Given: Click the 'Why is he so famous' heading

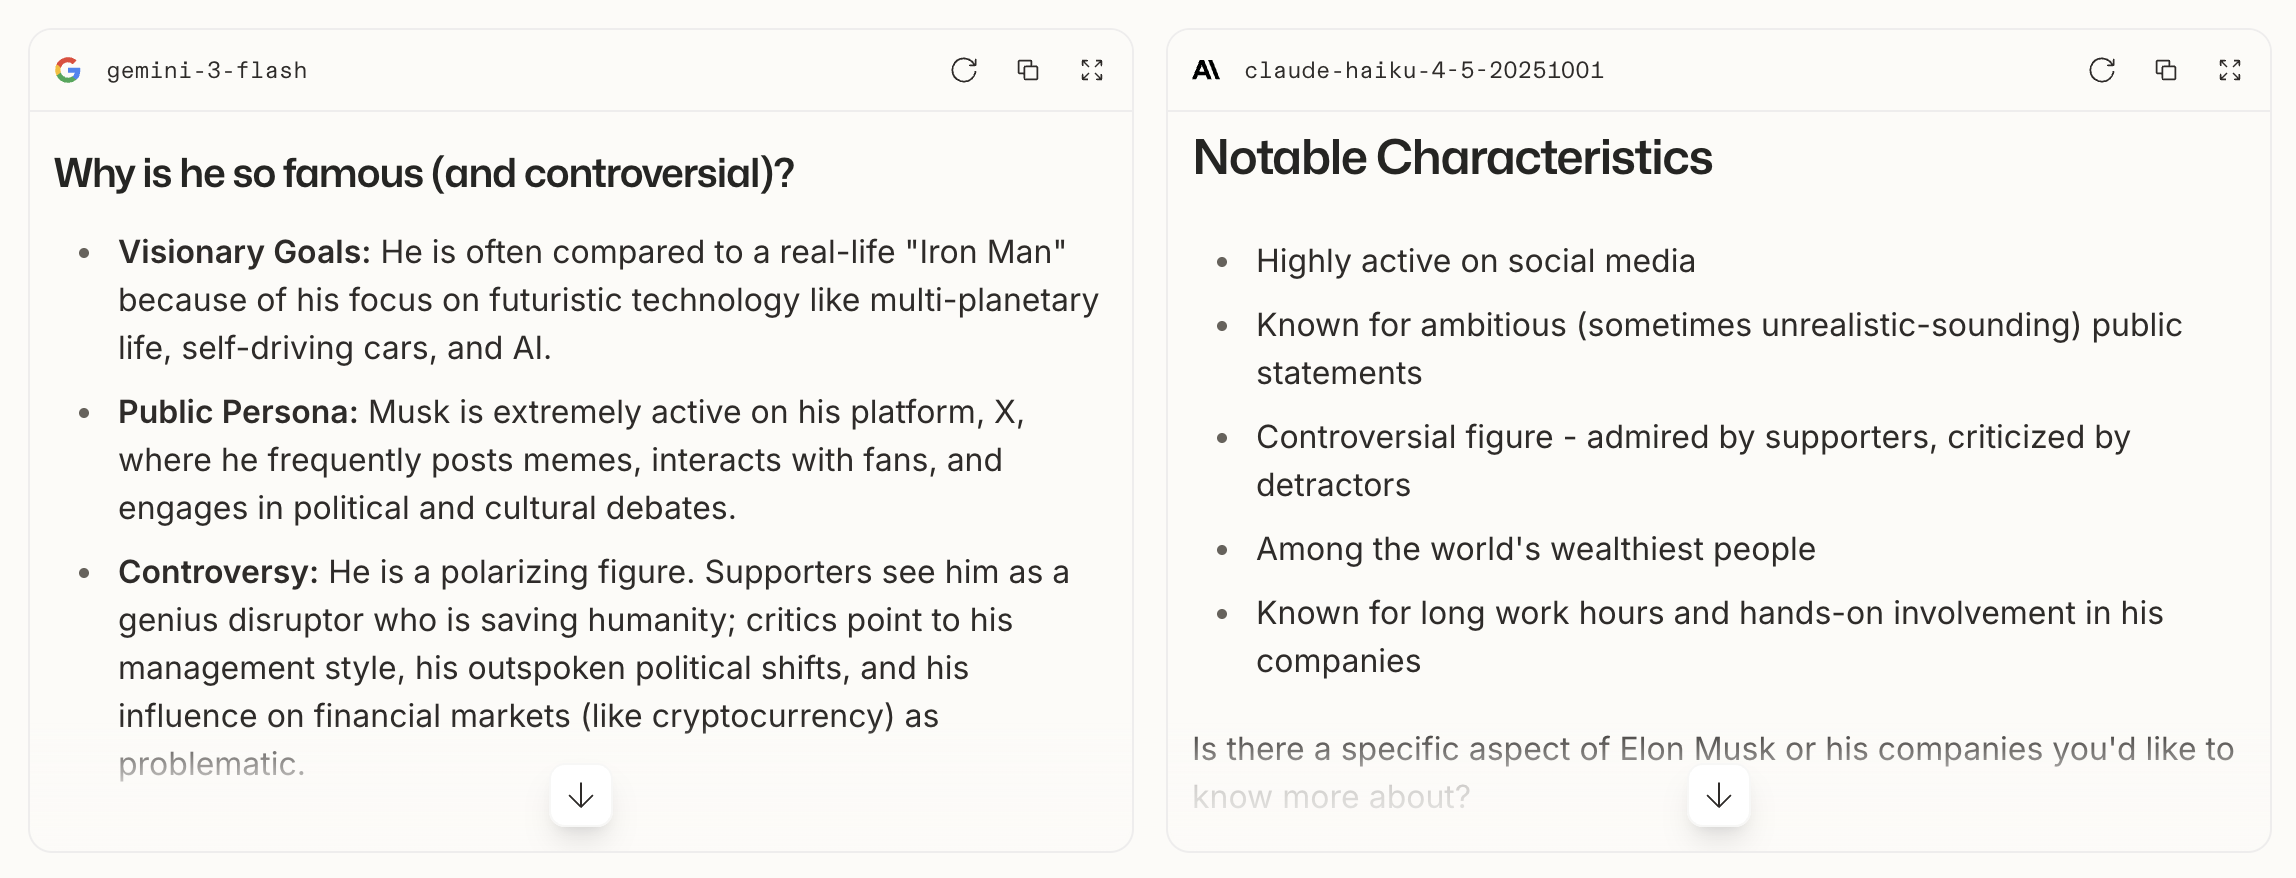Looking at the screenshot, I should pos(424,173).
